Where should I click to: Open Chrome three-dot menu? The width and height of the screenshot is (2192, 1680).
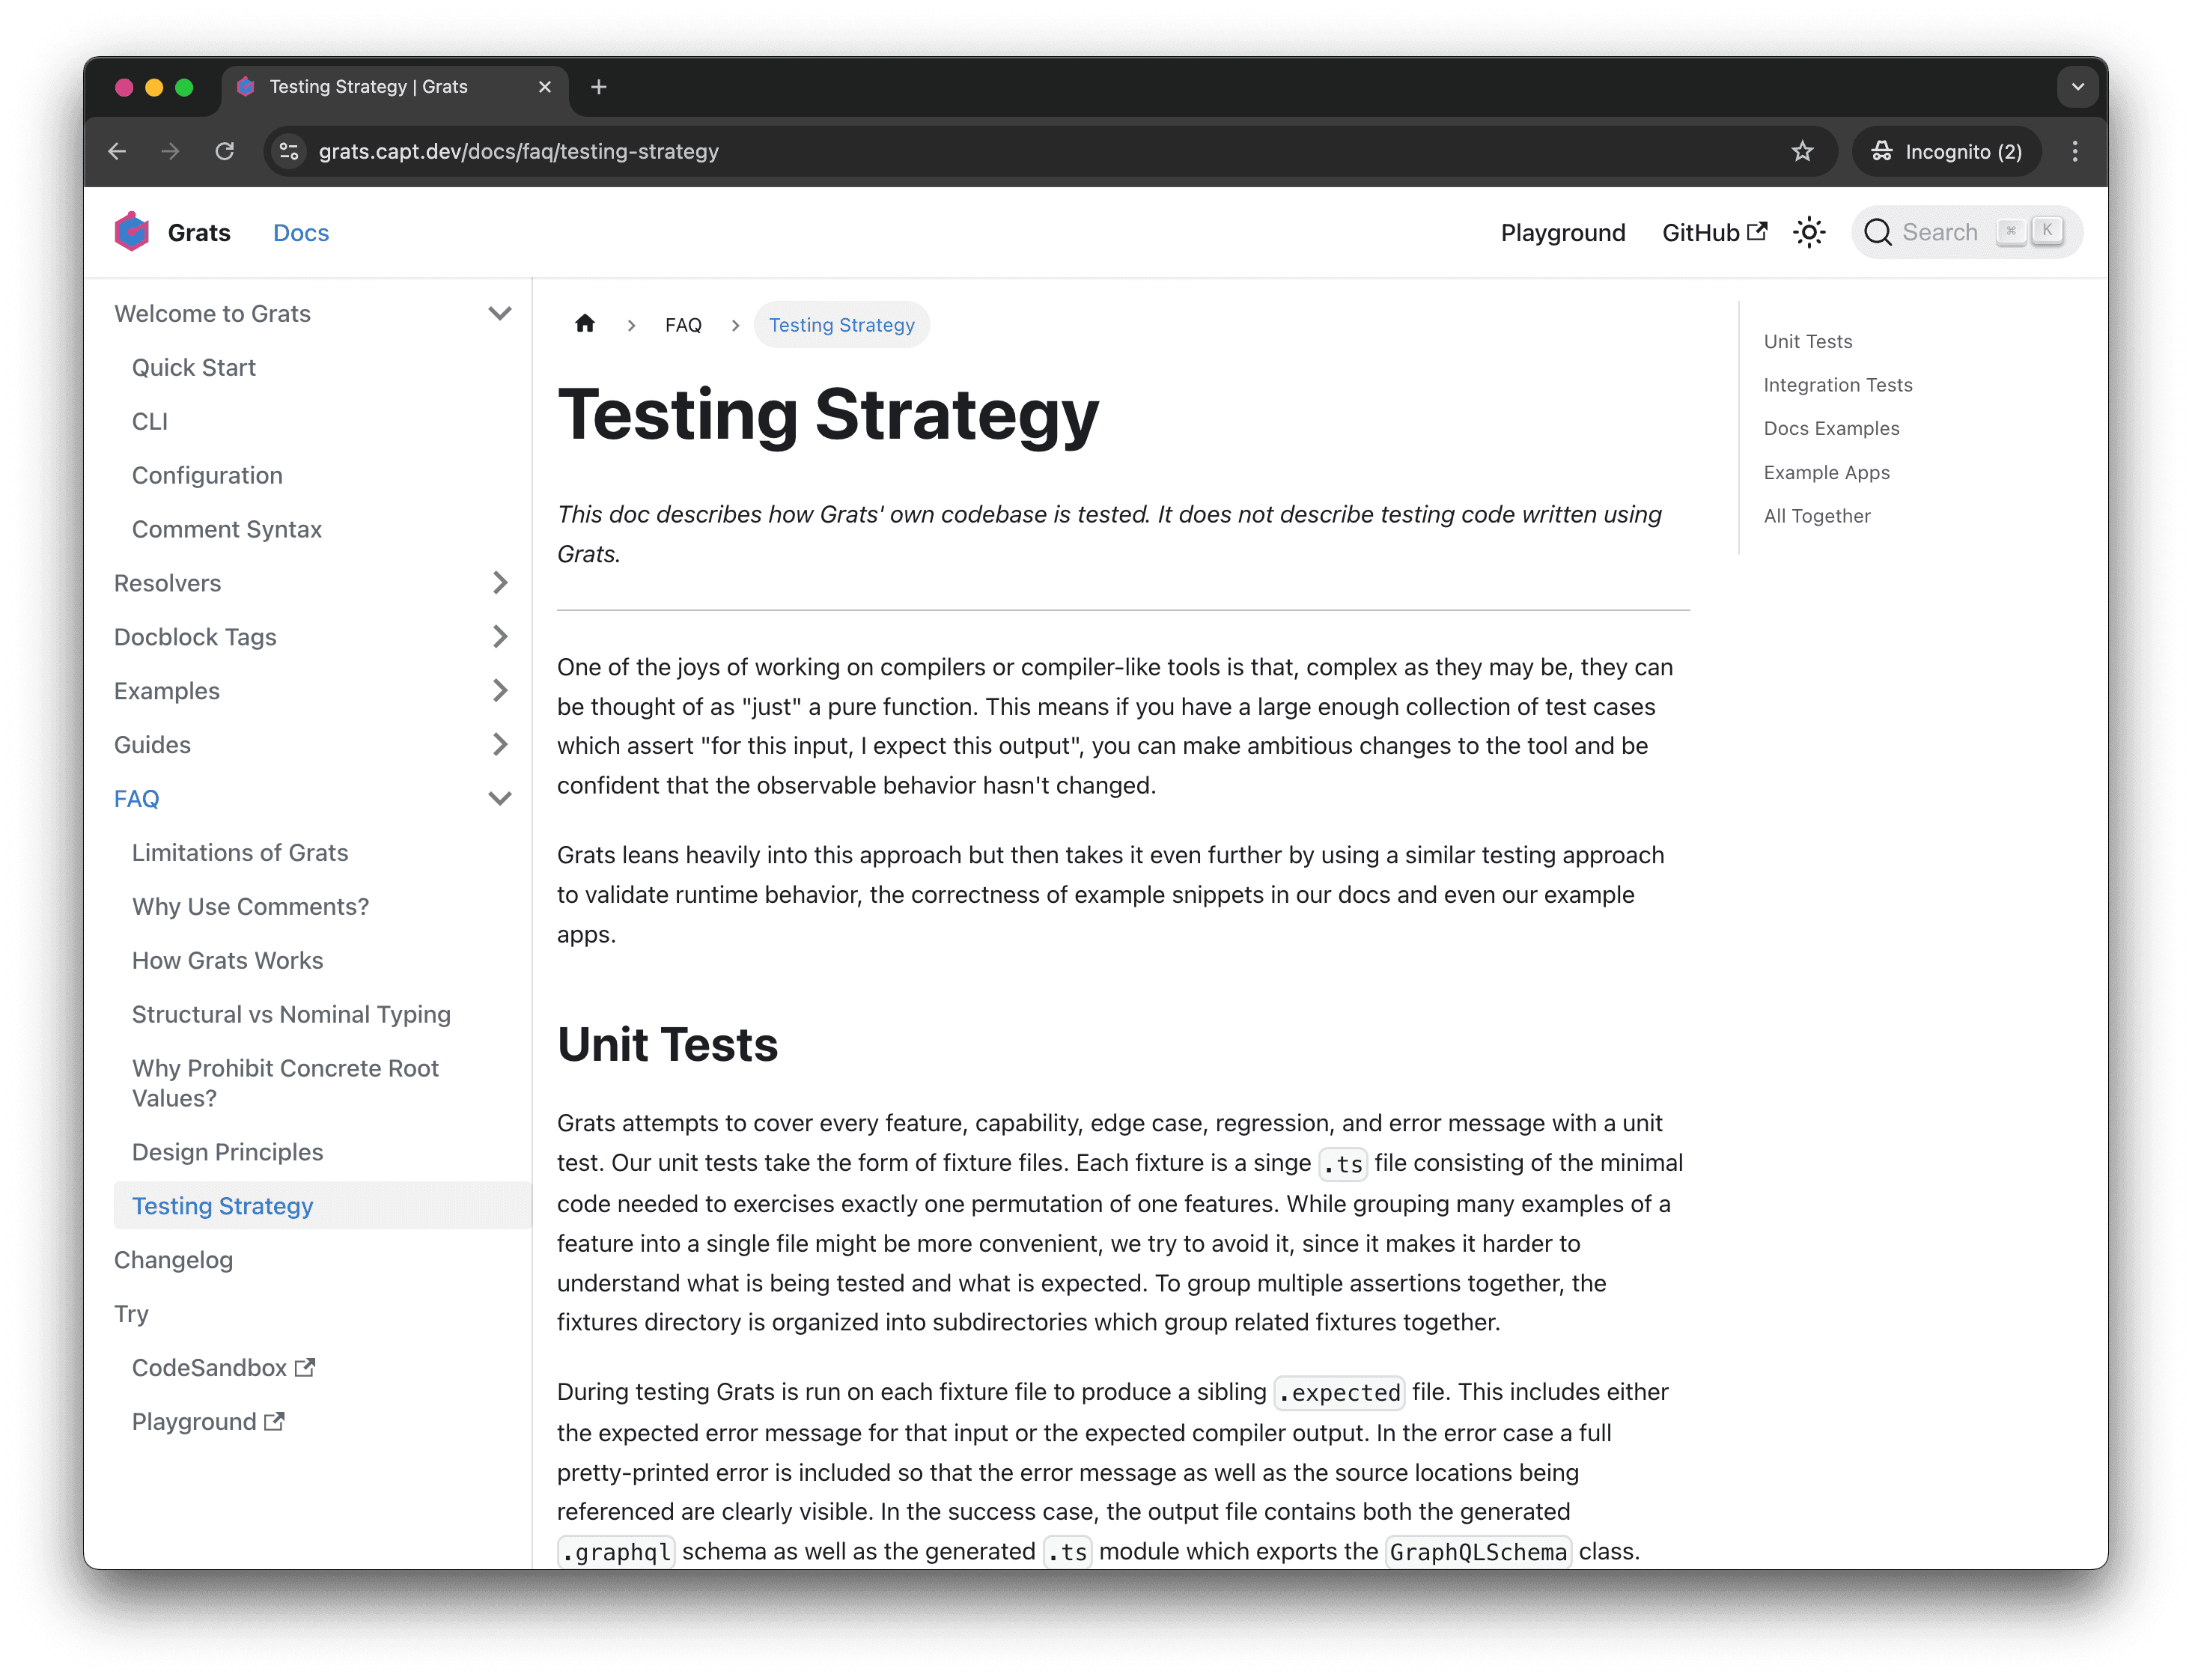[2075, 151]
